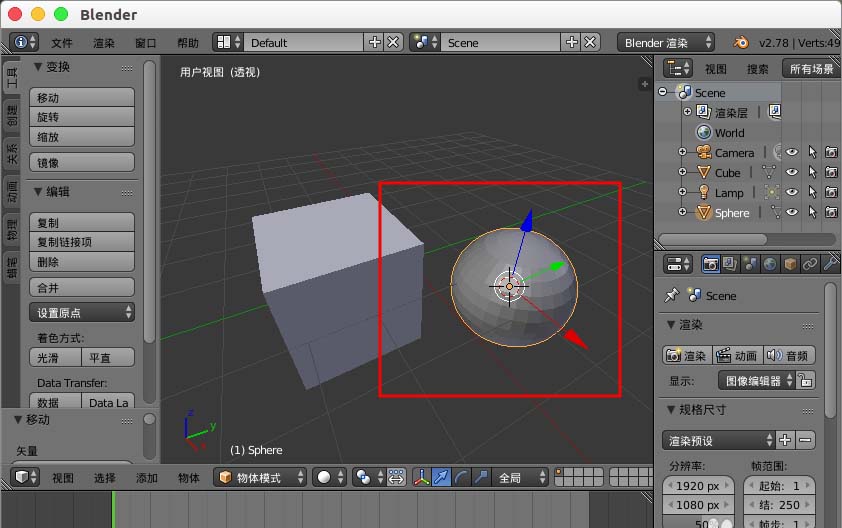
Task: Select the first visible layer square in header
Action: (x=560, y=472)
